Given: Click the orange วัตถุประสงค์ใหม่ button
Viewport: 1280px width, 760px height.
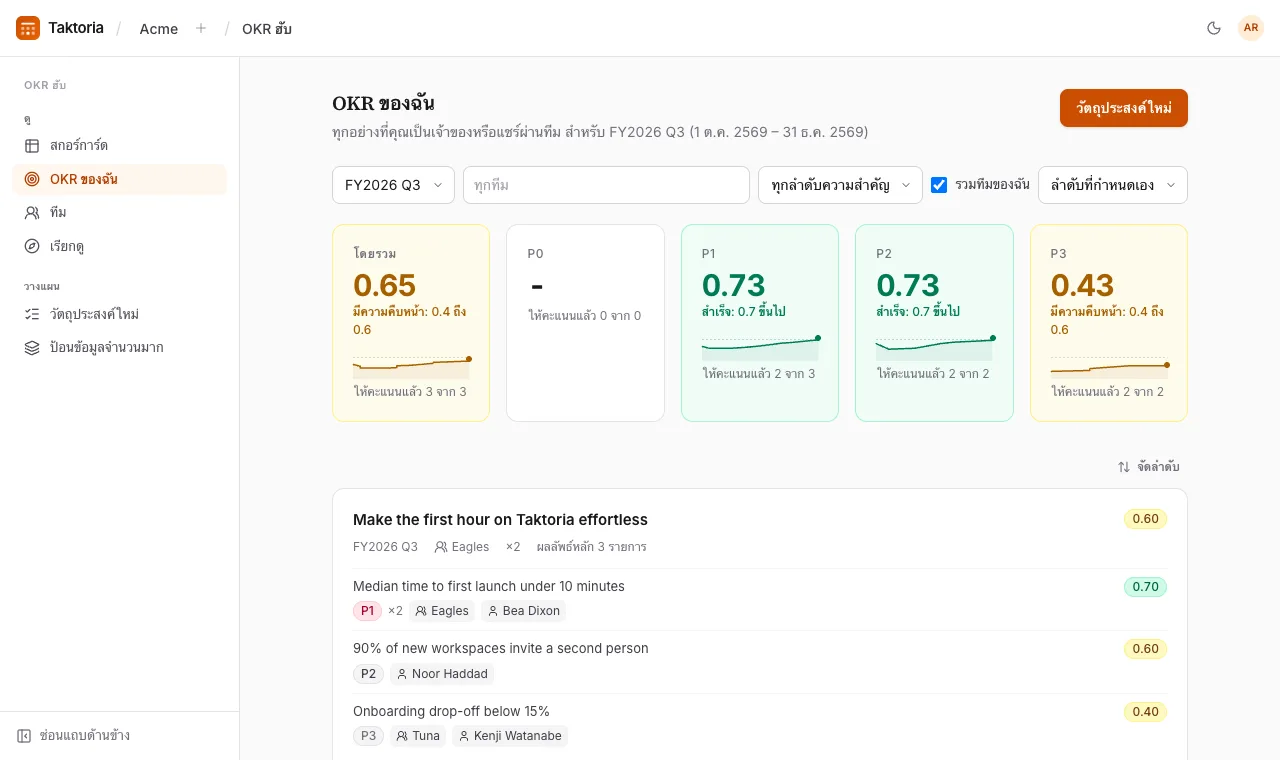Looking at the screenshot, I should [x=1124, y=108].
